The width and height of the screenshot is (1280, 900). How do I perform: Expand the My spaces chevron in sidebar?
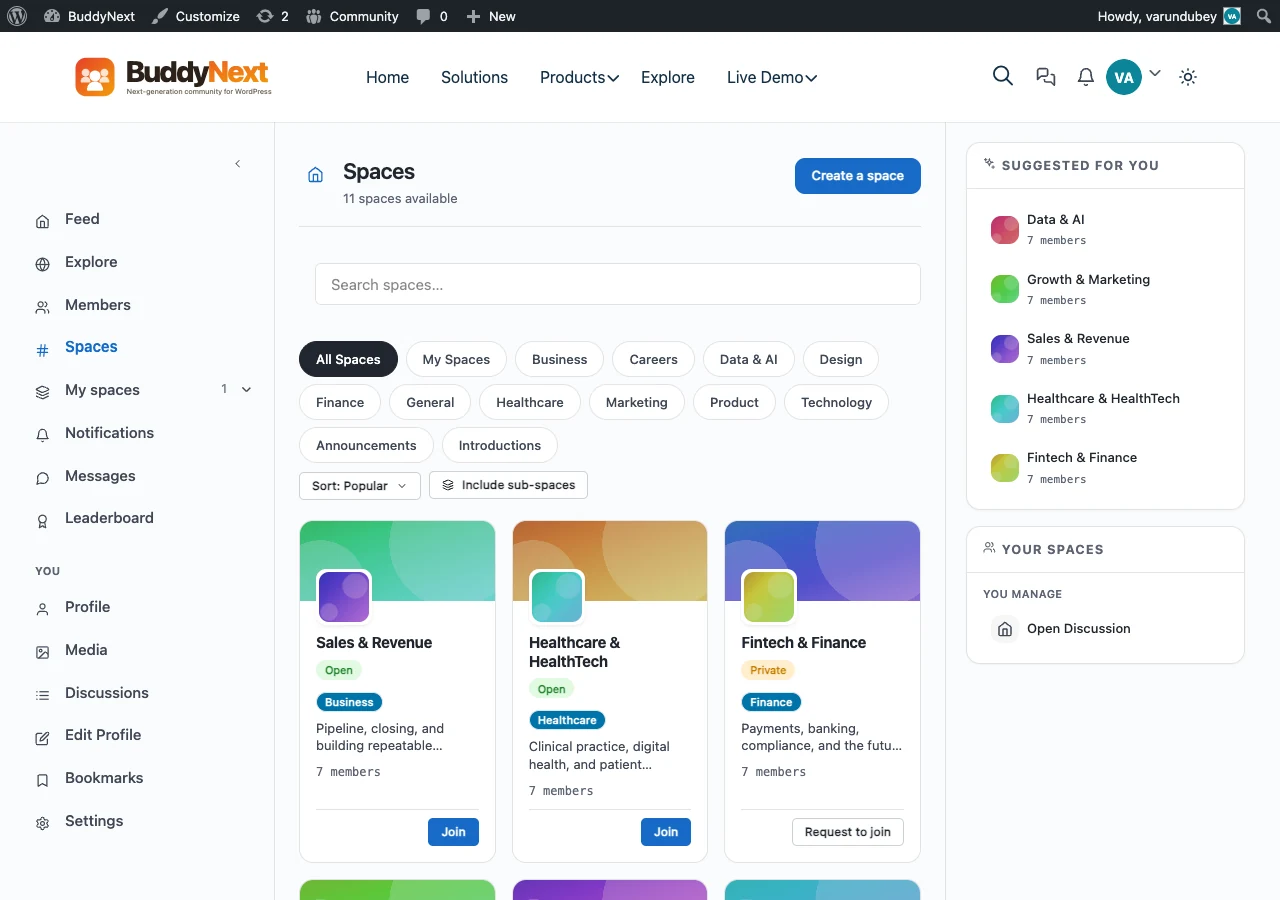tap(246, 390)
